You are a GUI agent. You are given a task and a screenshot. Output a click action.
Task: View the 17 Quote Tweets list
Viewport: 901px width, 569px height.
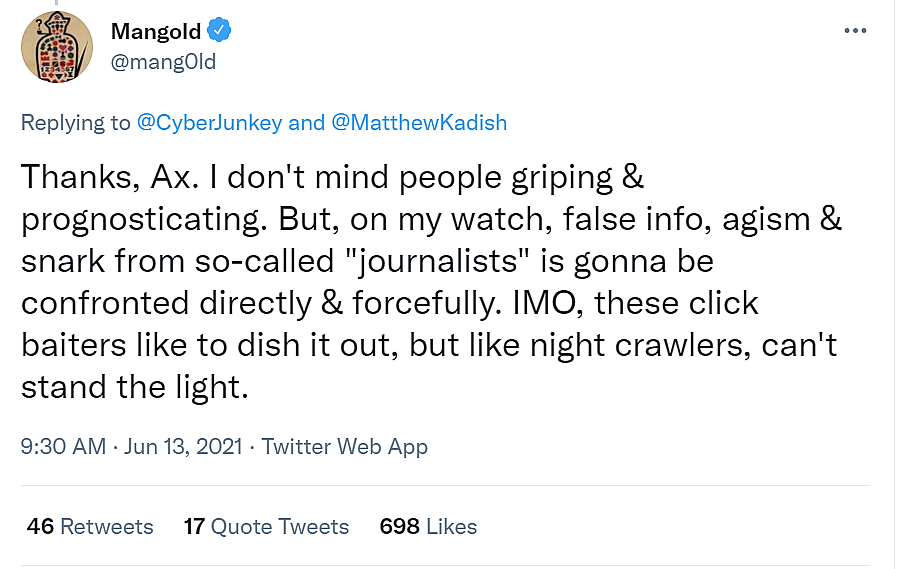[266, 526]
